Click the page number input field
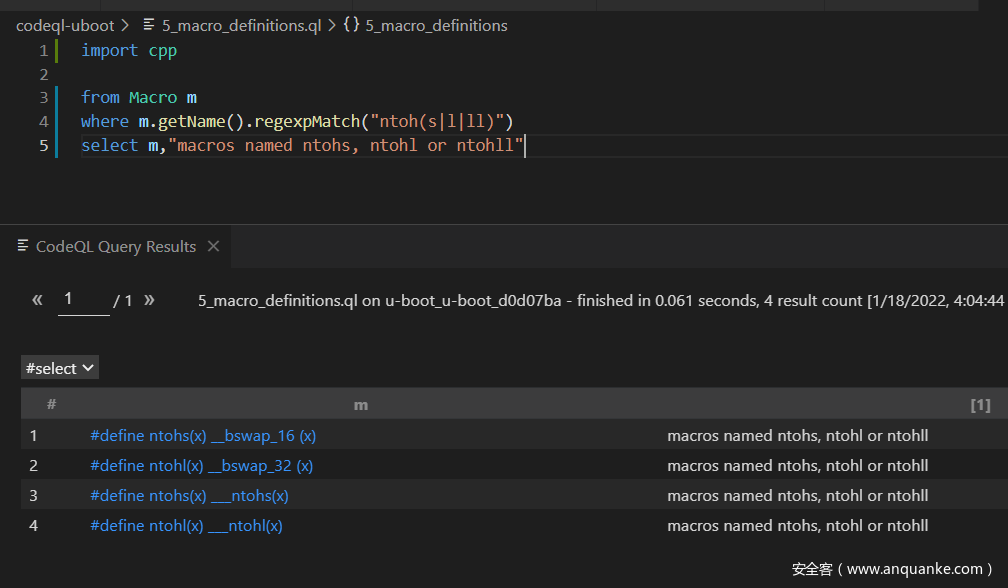 click(83, 300)
